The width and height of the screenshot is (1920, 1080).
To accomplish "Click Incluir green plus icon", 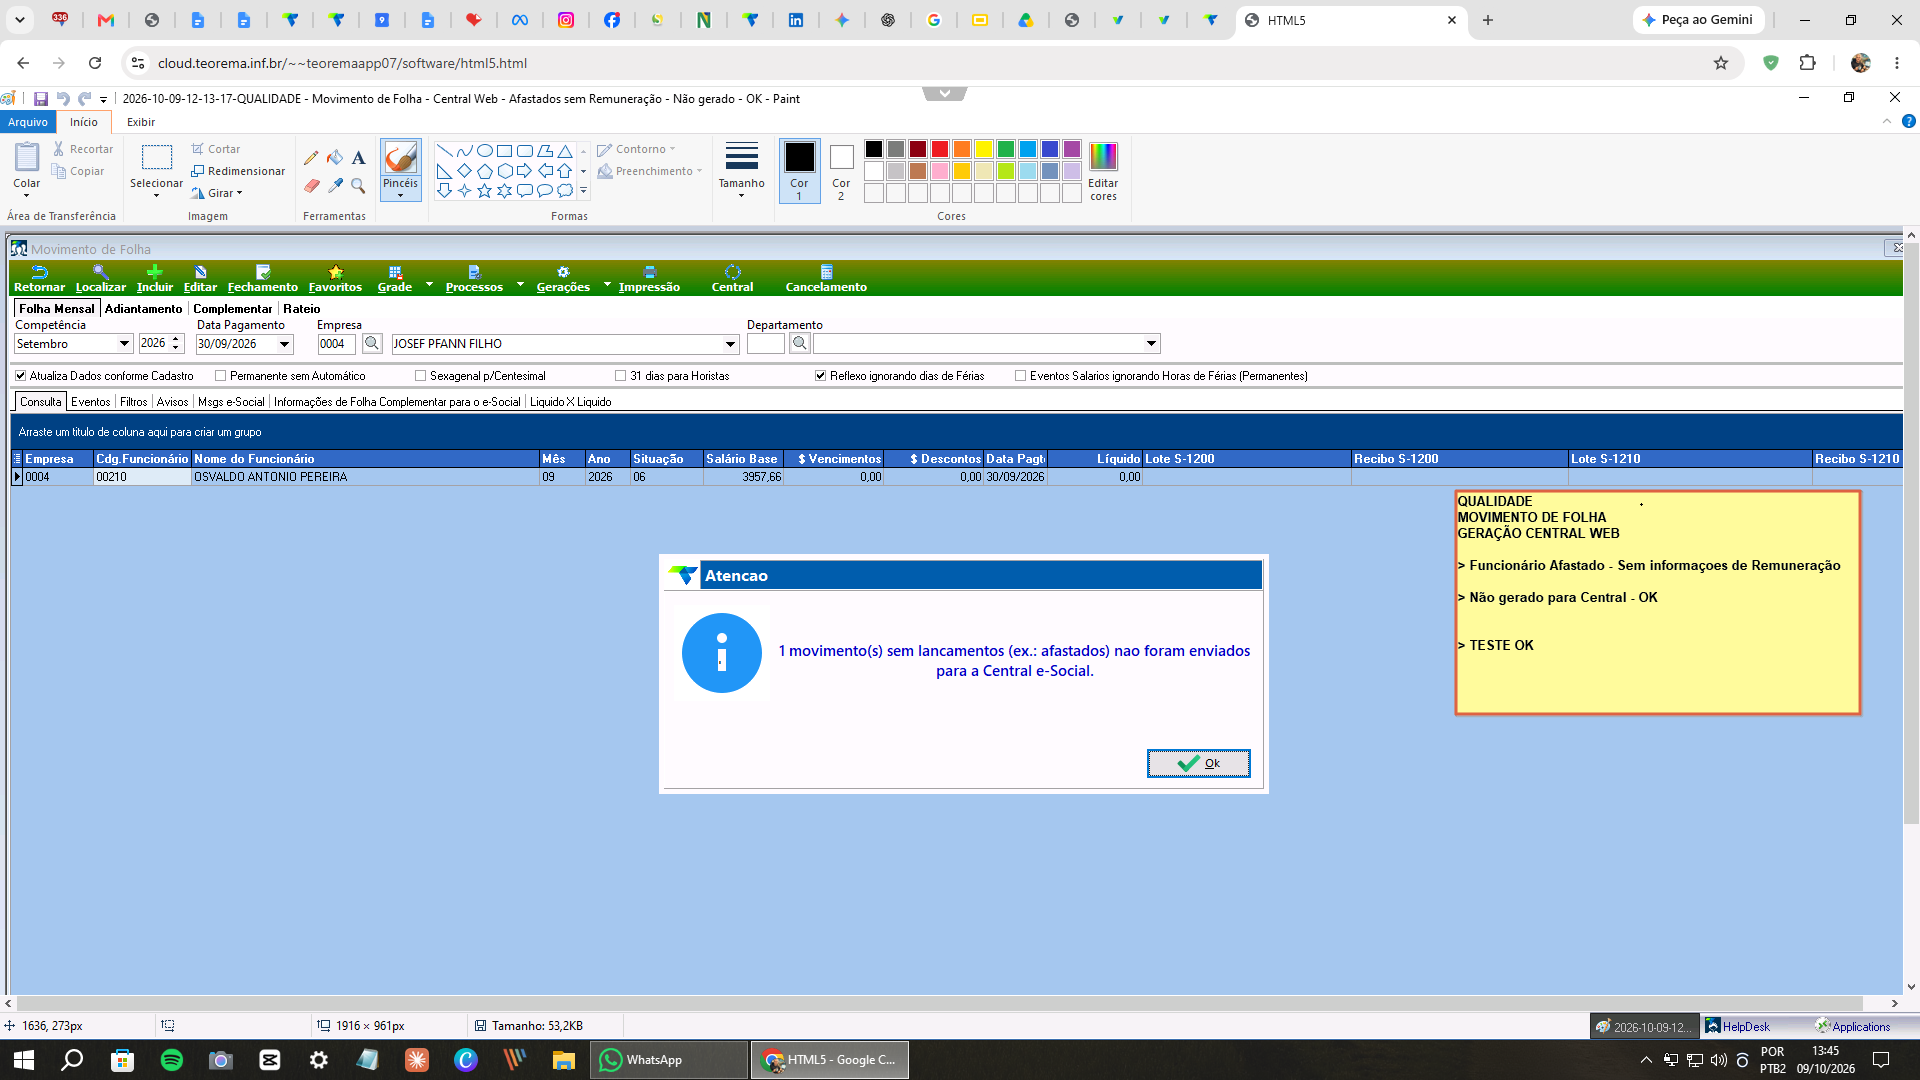I will (154, 279).
